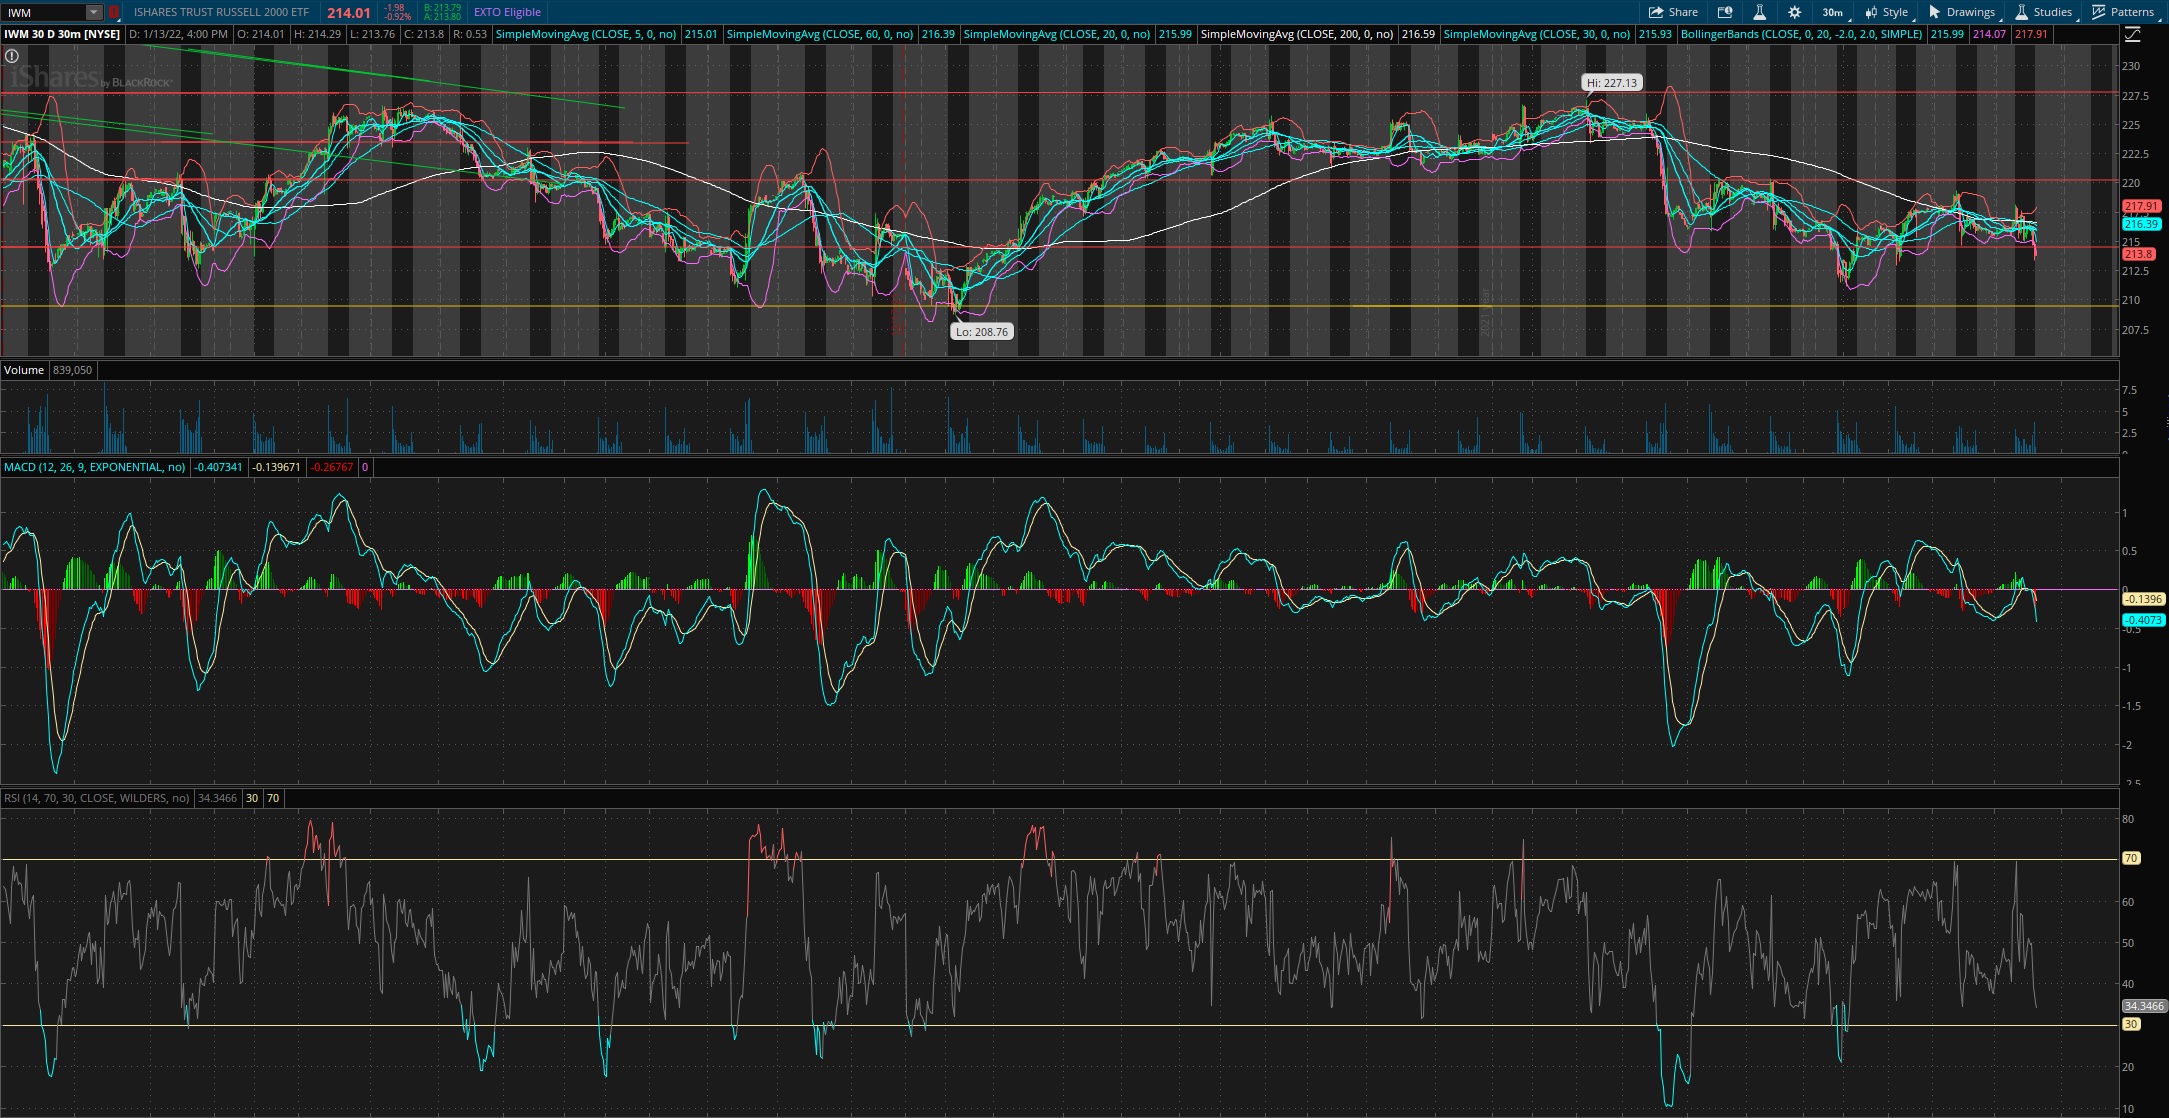Viewport: 2169px width, 1118px height.
Task: Open the 30m timeframe dropdown
Action: [x=1833, y=12]
